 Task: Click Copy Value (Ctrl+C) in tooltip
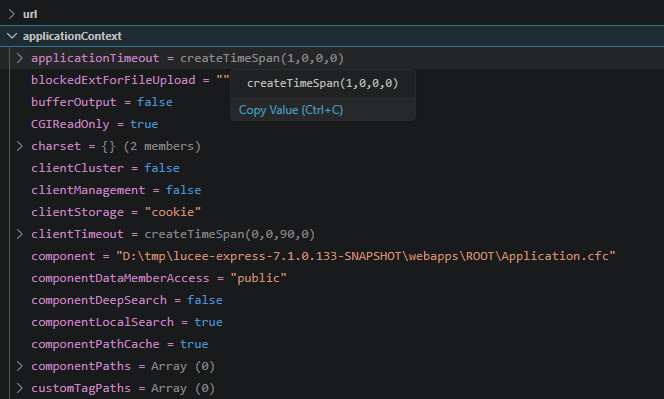(x=291, y=110)
